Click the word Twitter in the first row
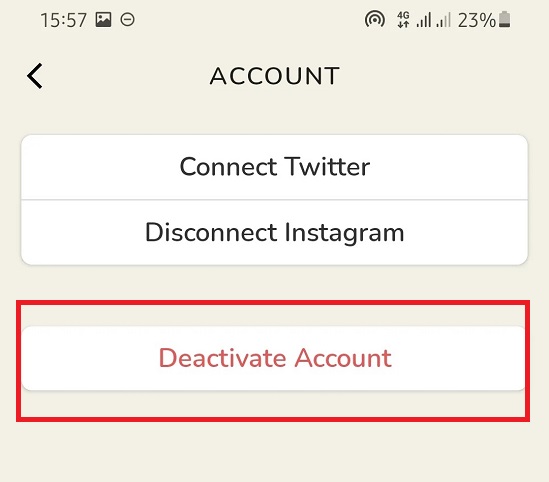The image size is (549, 482). coord(327,166)
